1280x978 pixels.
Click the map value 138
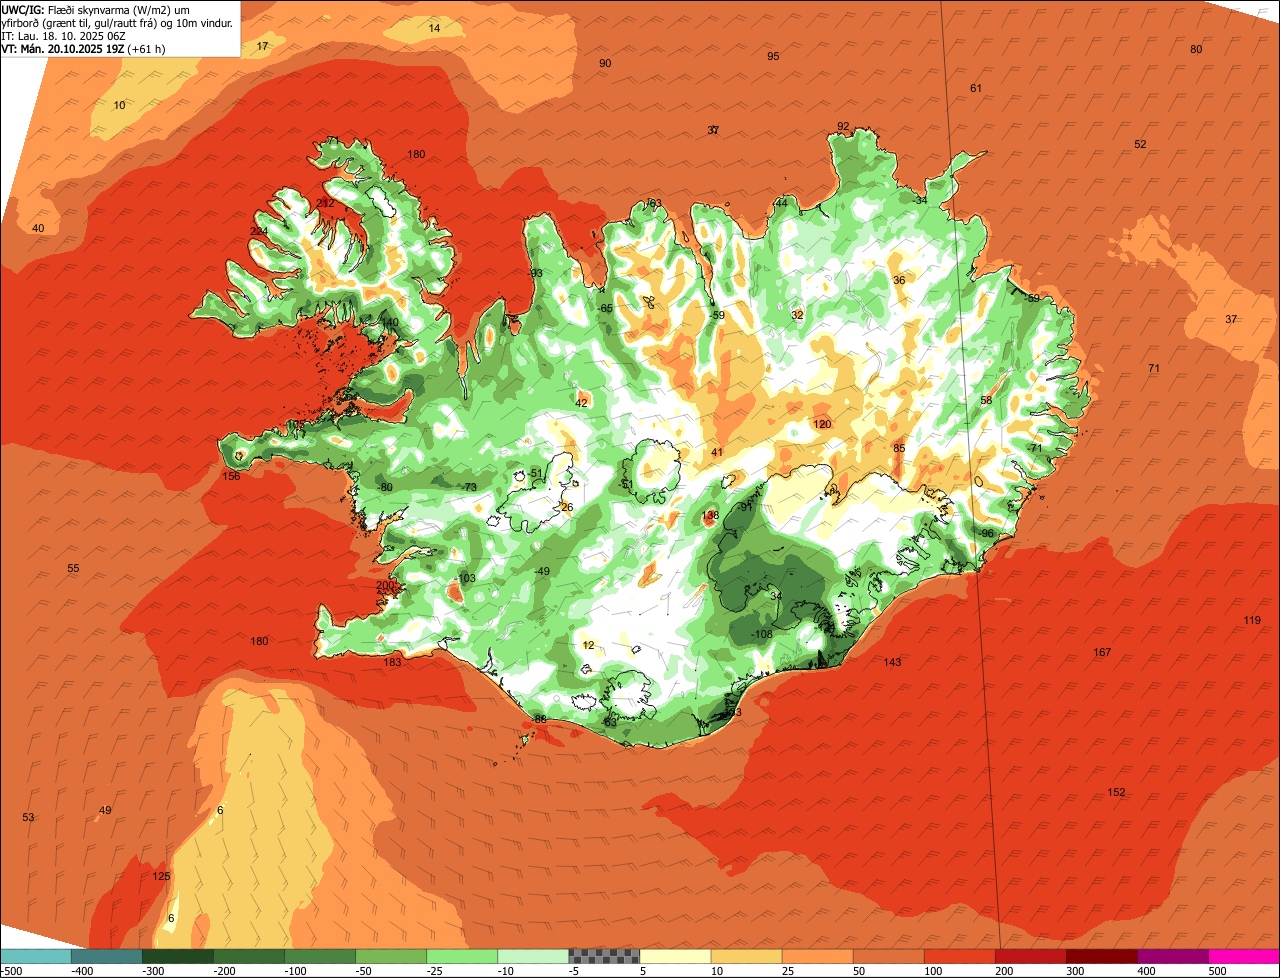pyautogui.click(x=711, y=515)
